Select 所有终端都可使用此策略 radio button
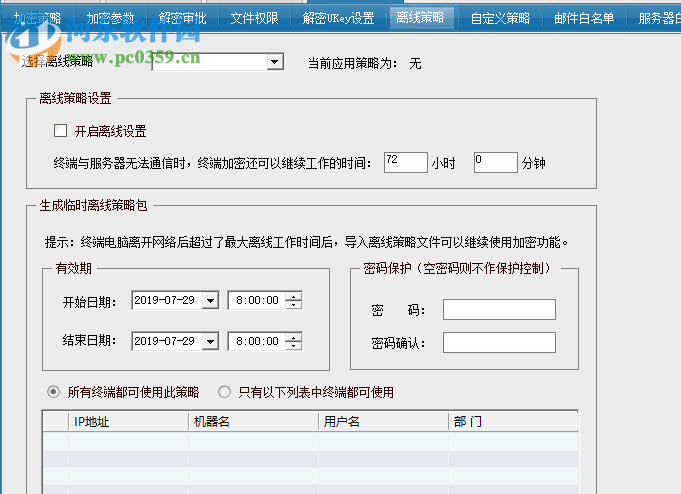This screenshot has height=494, width=681. click(53, 392)
